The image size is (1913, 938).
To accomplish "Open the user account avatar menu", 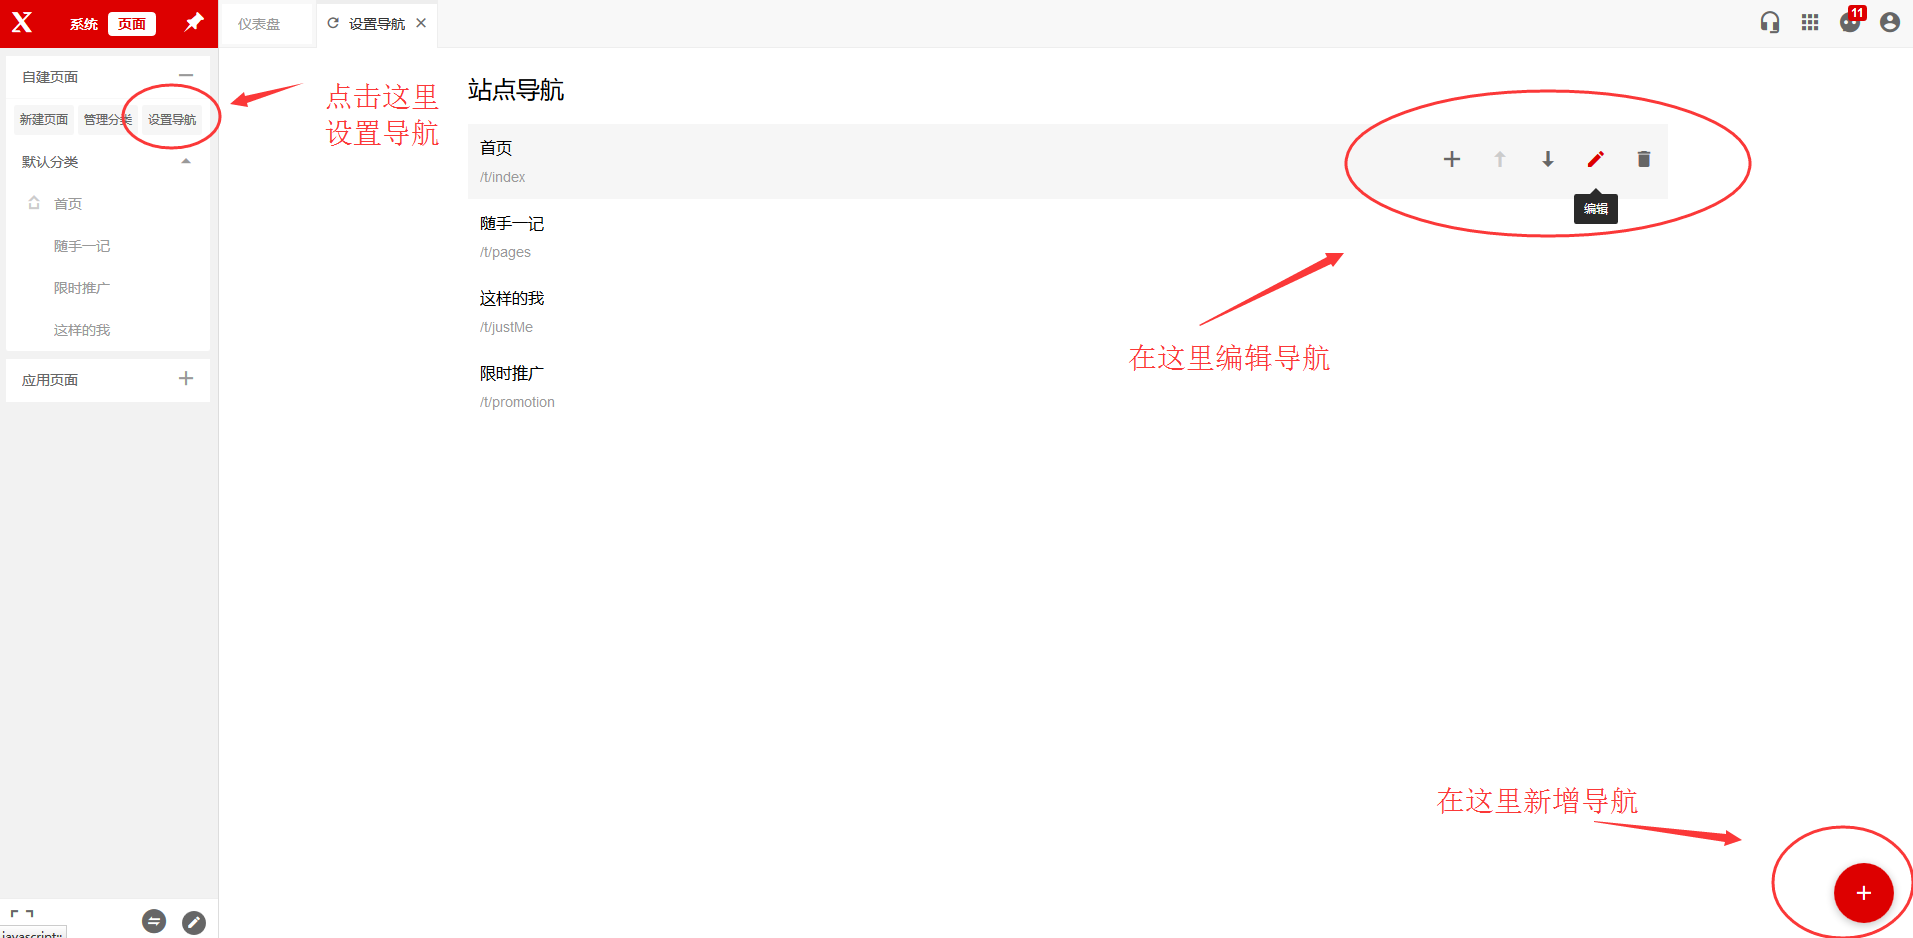I will 1889,23.
